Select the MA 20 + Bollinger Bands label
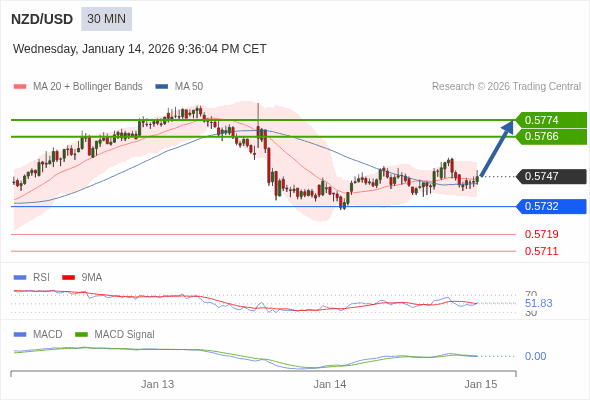The height and width of the screenshot is (400, 590). point(88,87)
